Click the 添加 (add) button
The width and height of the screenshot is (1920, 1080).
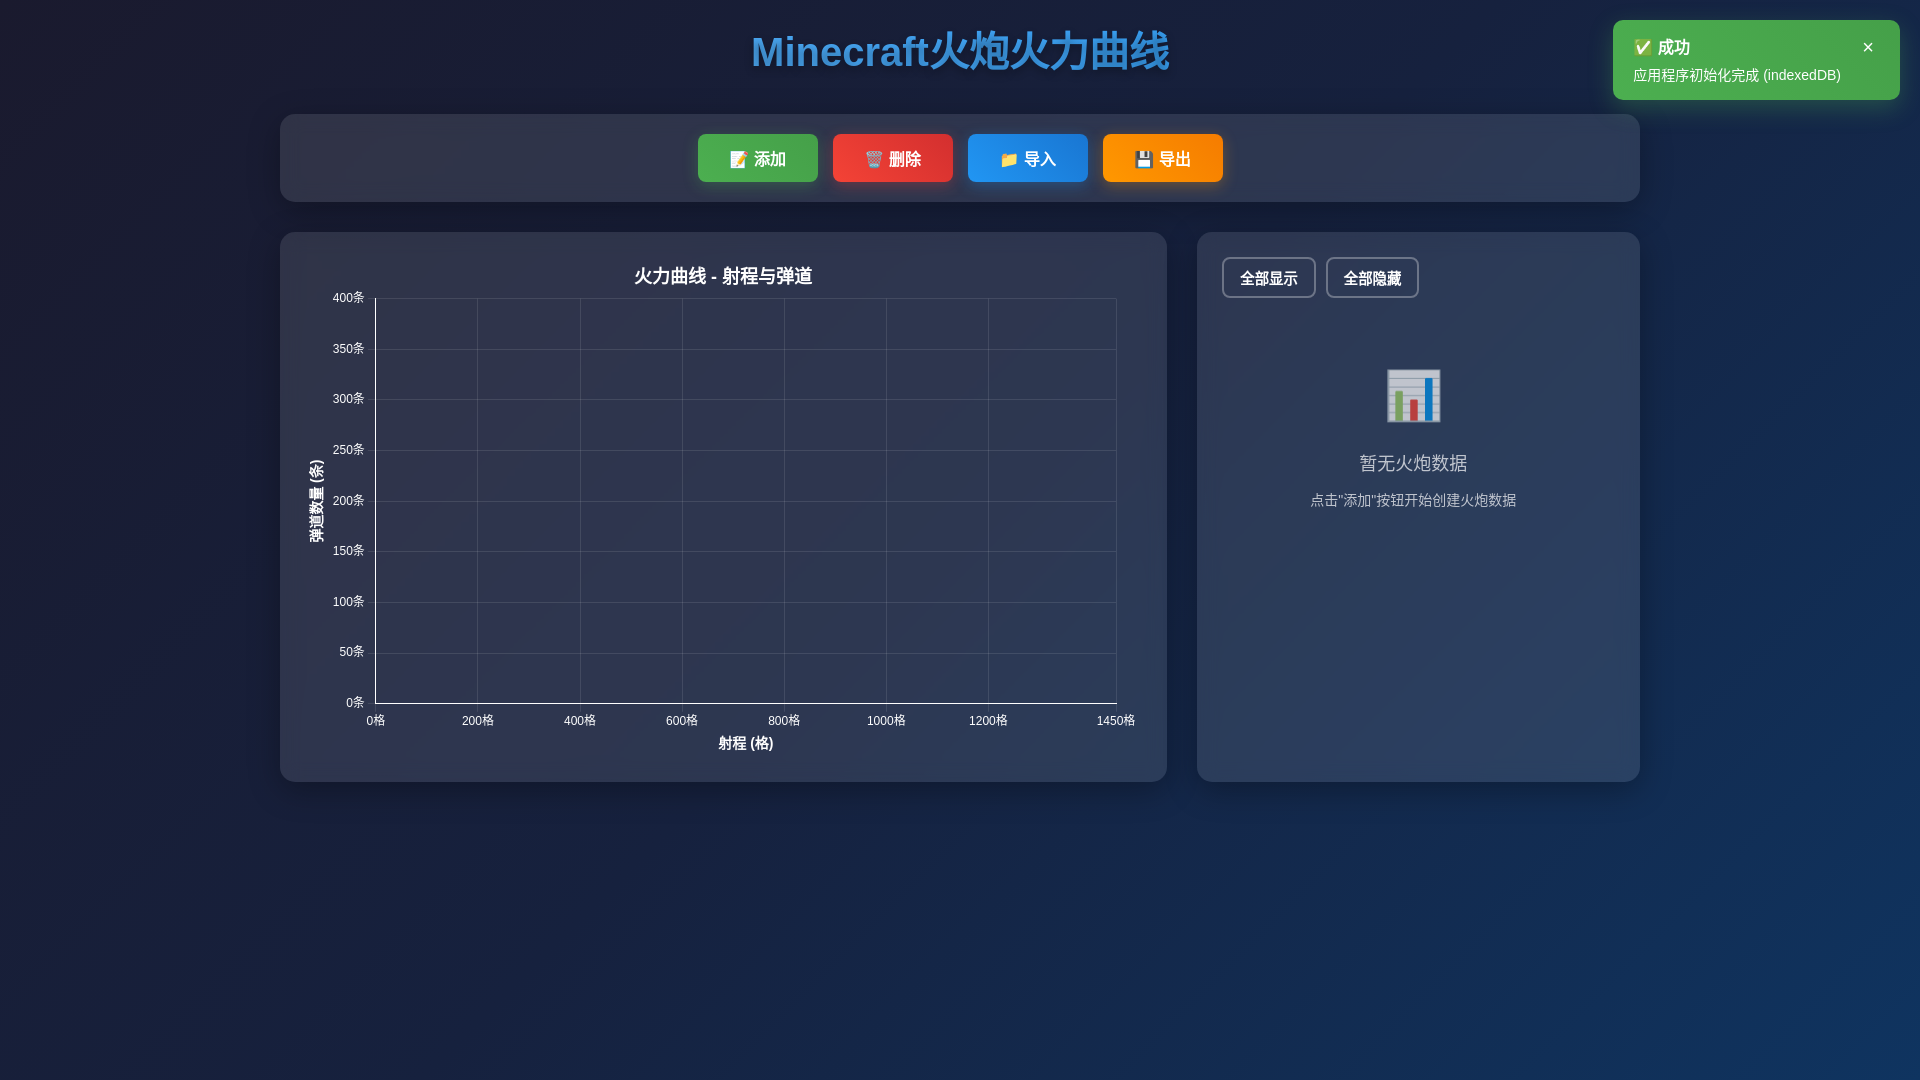(x=757, y=158)
